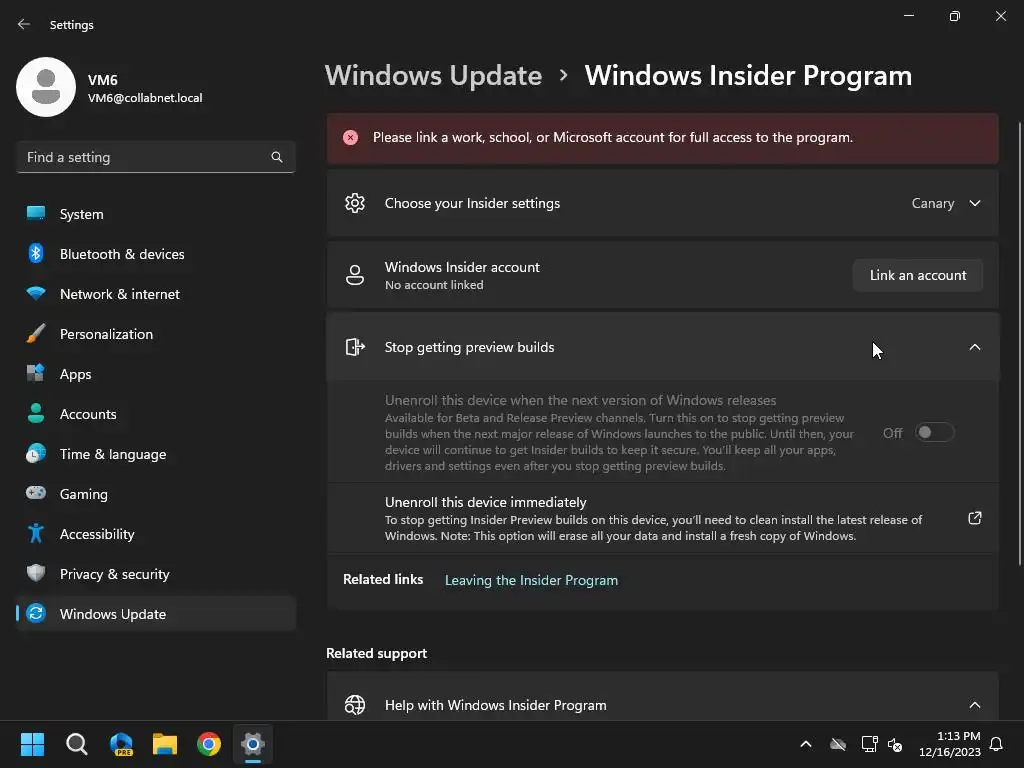
Task: Go to Accounts settings
Action: tap(155, 413)
